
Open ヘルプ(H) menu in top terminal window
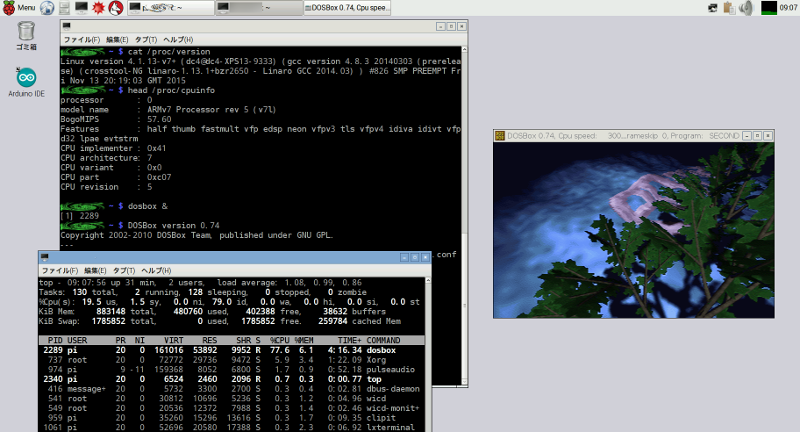click(156, 270)
